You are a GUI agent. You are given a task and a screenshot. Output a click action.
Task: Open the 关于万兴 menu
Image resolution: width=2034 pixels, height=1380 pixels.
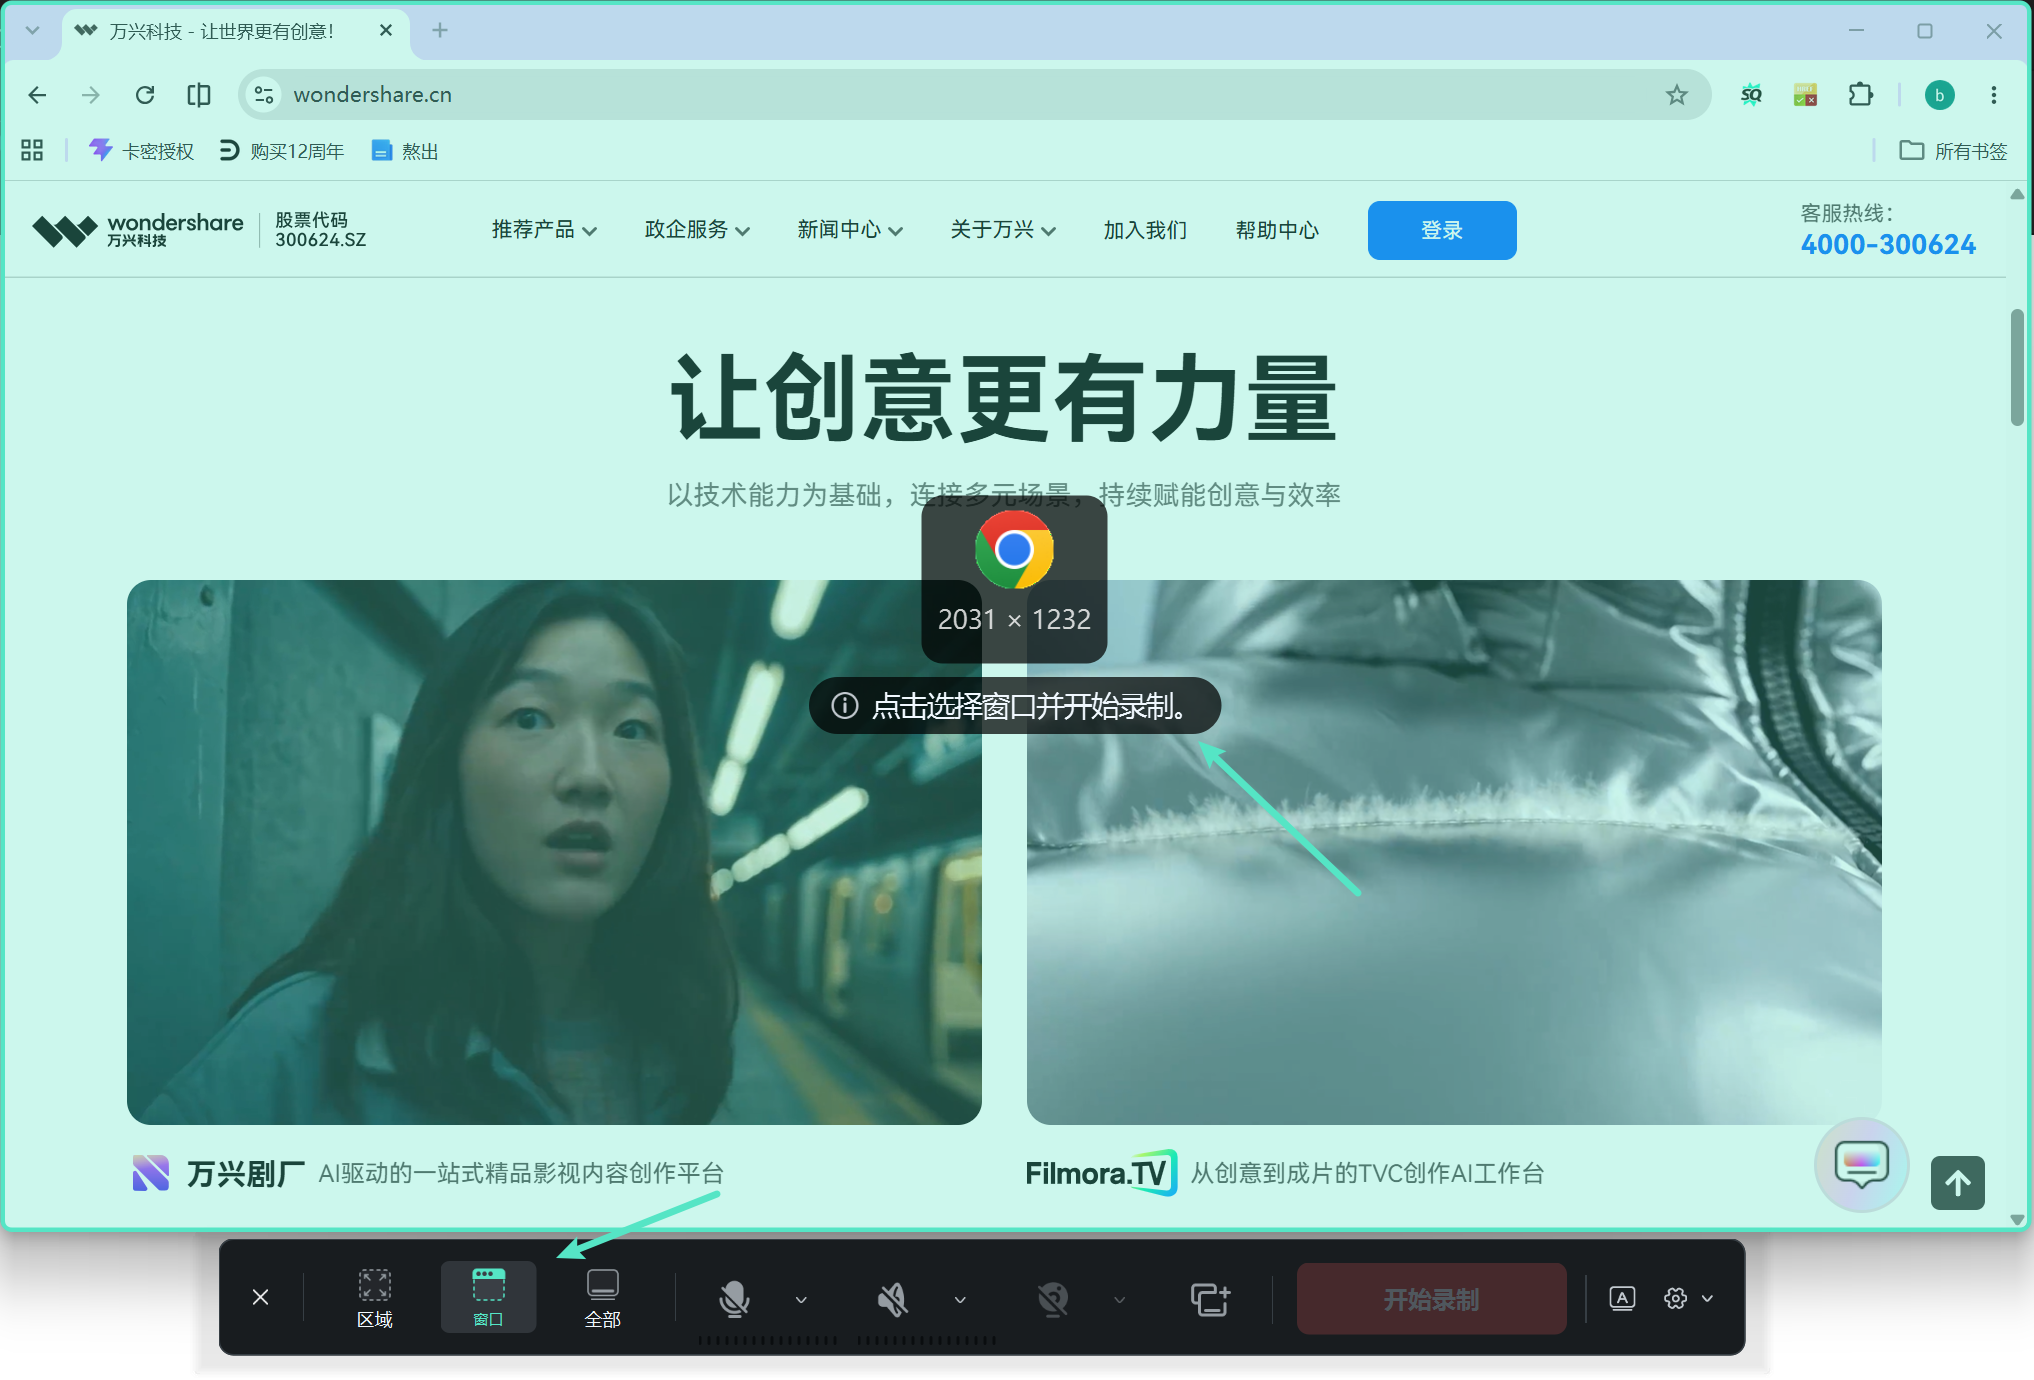[x=1003, y=230]
